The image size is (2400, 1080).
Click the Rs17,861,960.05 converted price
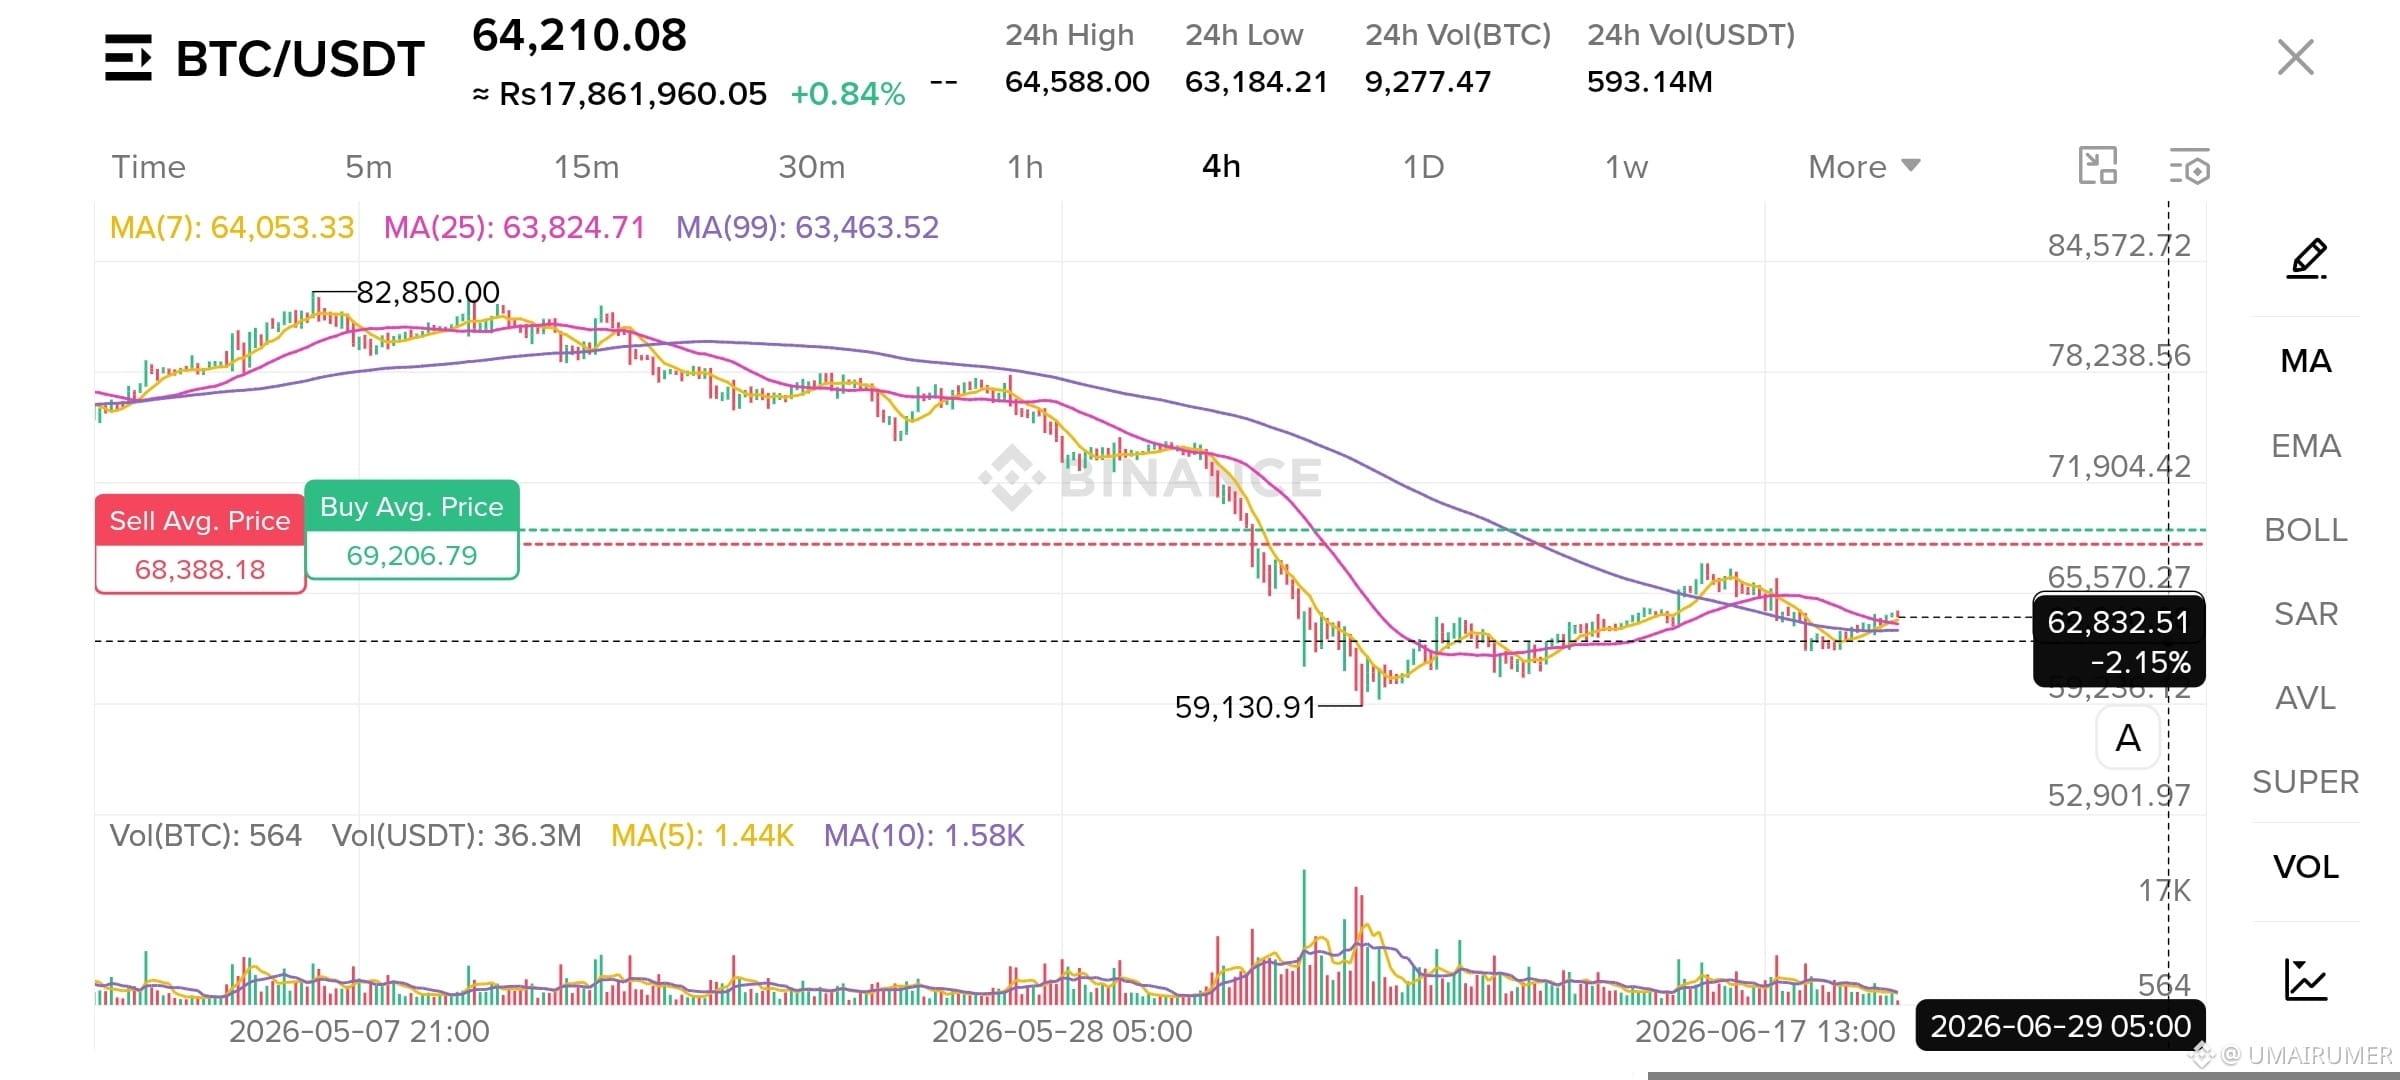pyautogui.click(x=633, y=94)
